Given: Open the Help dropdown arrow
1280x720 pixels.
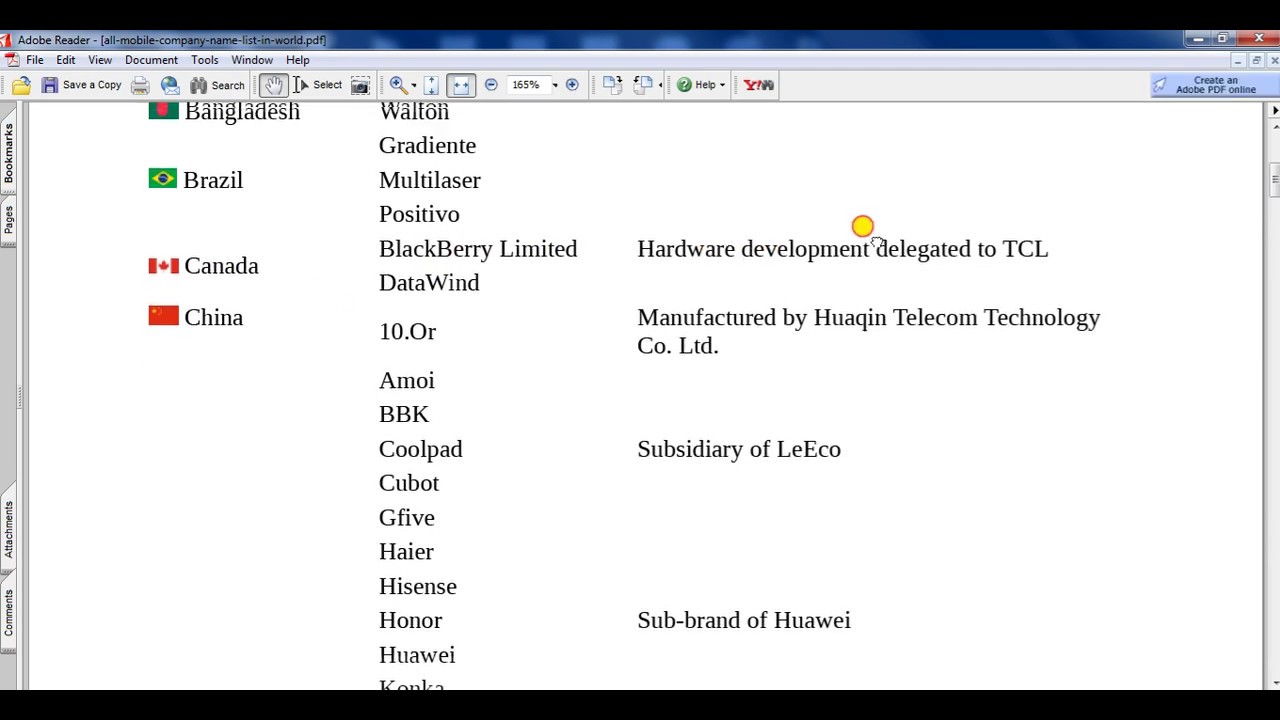Looking at the screenshot, I should click(x=722, y=85).
